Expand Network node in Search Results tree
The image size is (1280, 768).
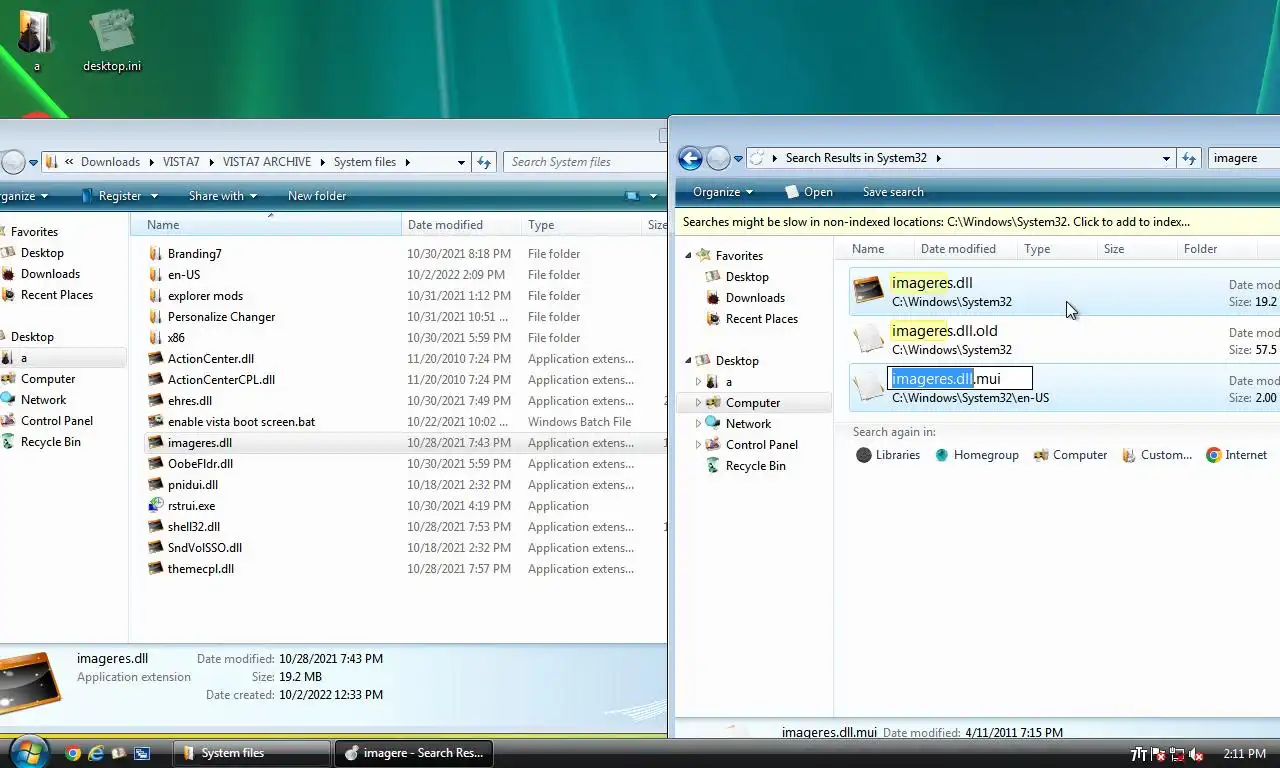[698, 424]
